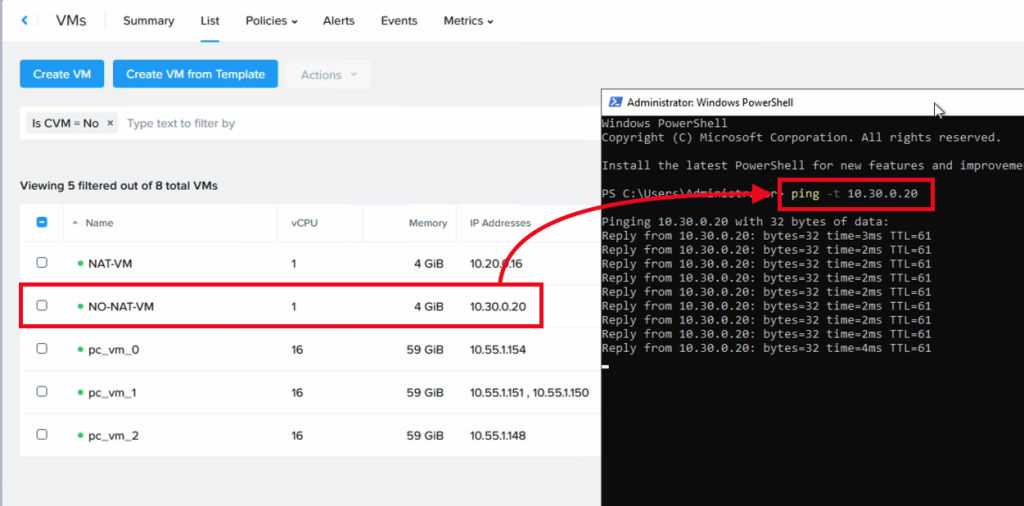Click the pc_vm_2 name
The height and width of the screenshot is (506, 1024).
113,435
